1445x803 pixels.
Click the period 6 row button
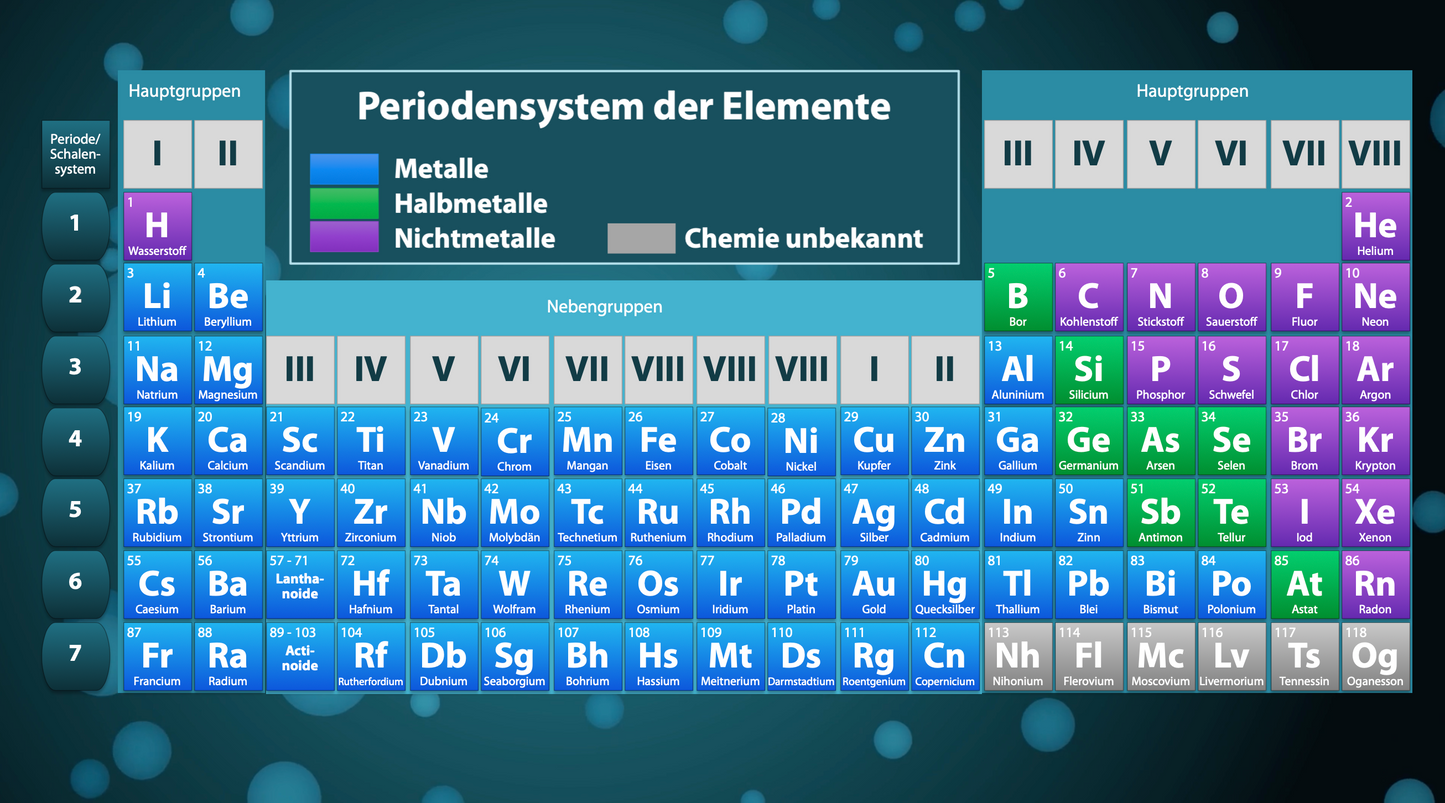pos(75,583)
